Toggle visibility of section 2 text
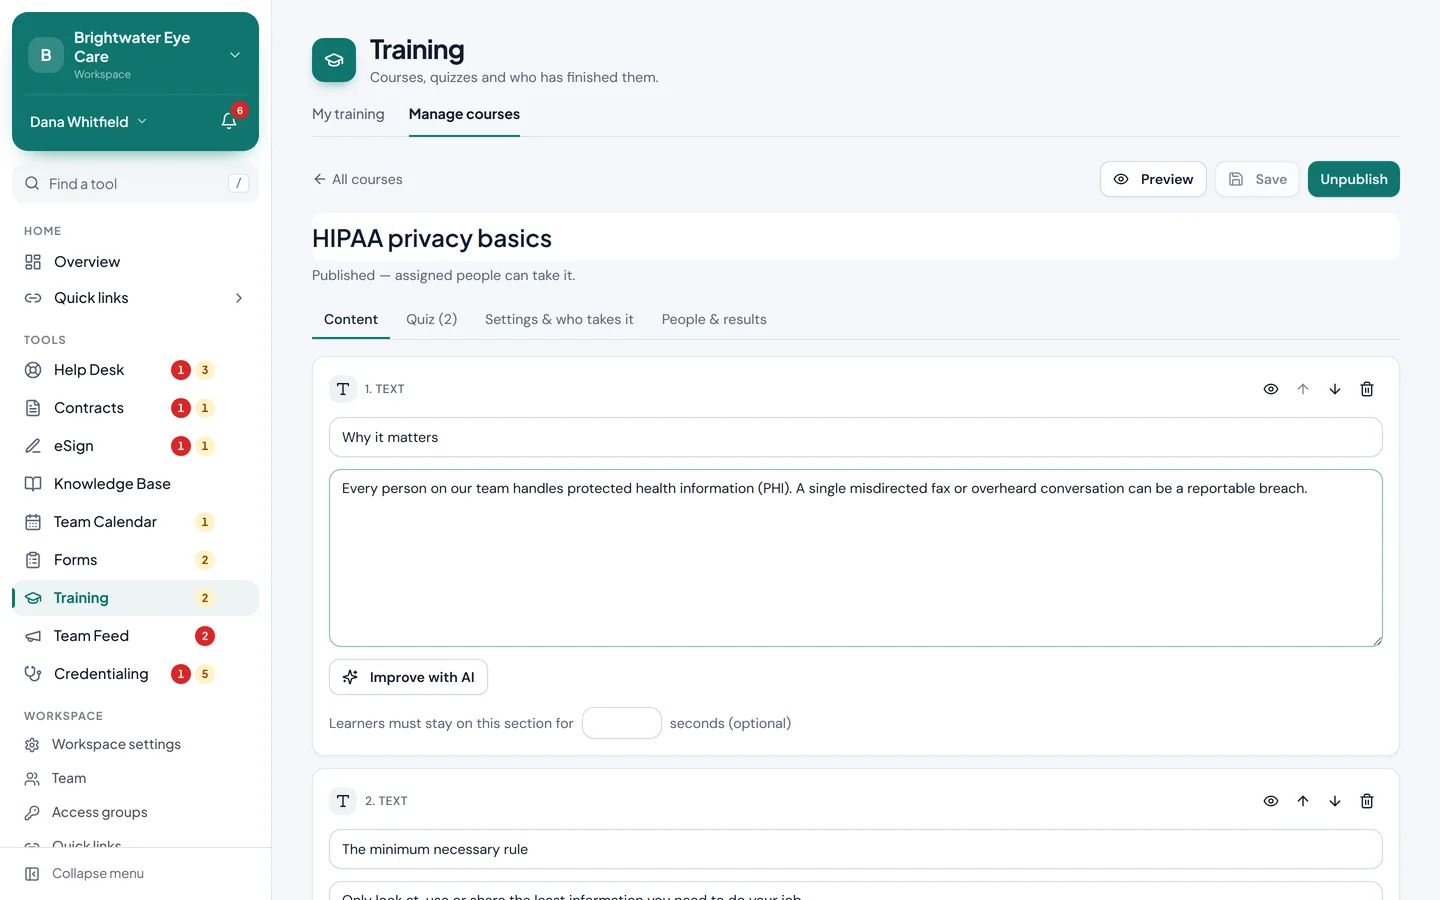 [x=1271, y=801]
